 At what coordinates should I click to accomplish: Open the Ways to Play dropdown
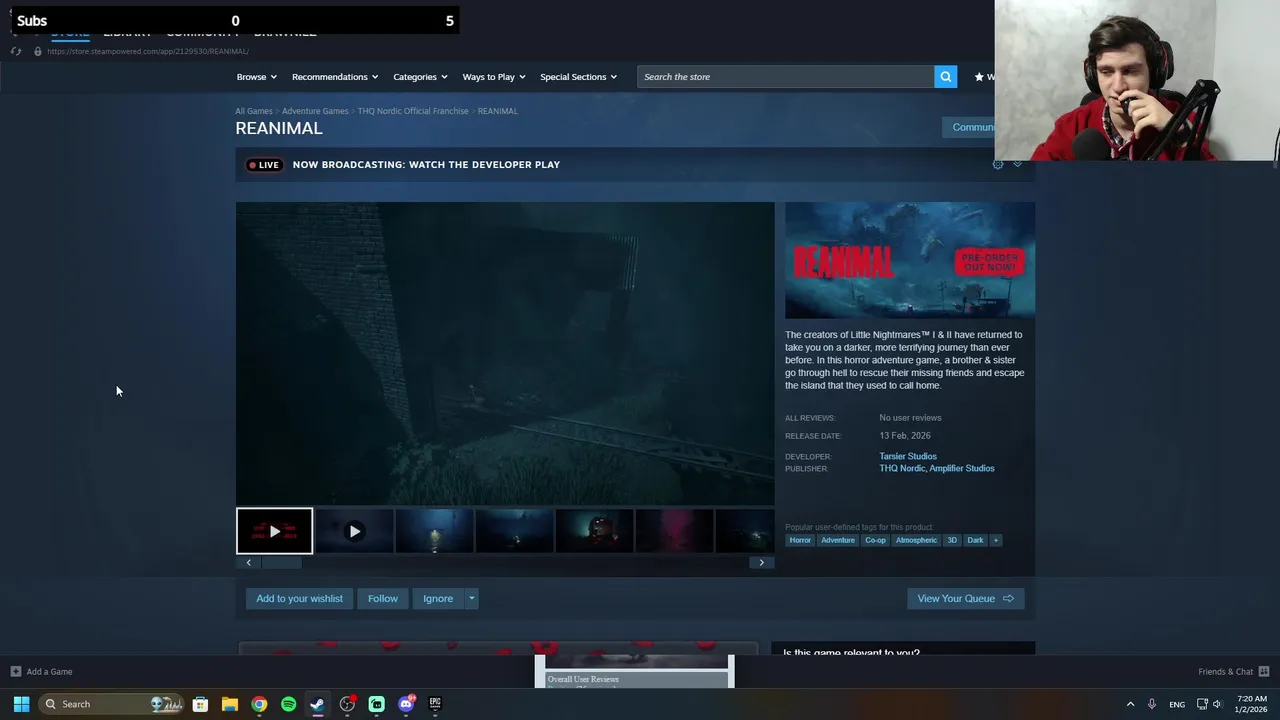[494, 77]
